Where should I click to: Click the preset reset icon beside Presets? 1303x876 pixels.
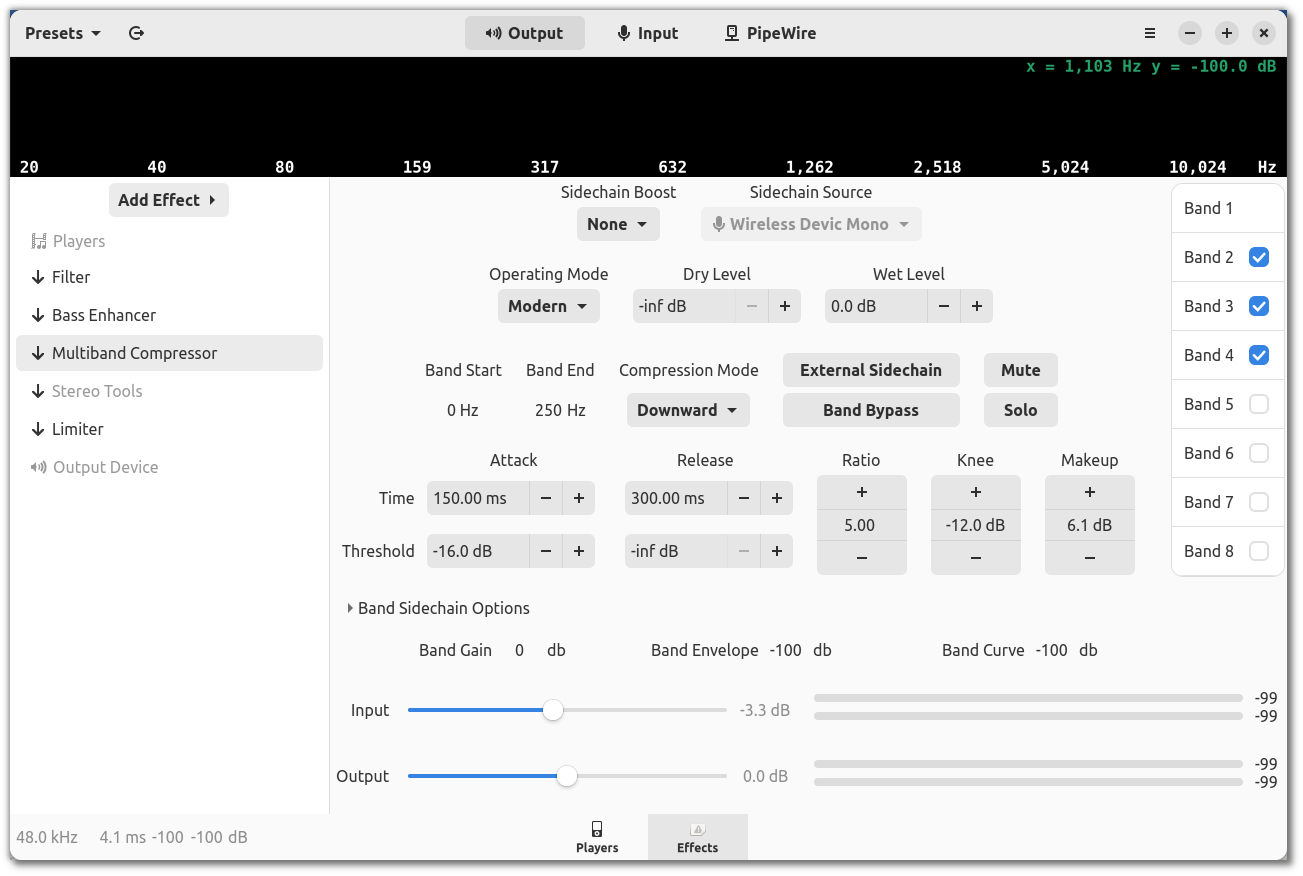(137, 33)
